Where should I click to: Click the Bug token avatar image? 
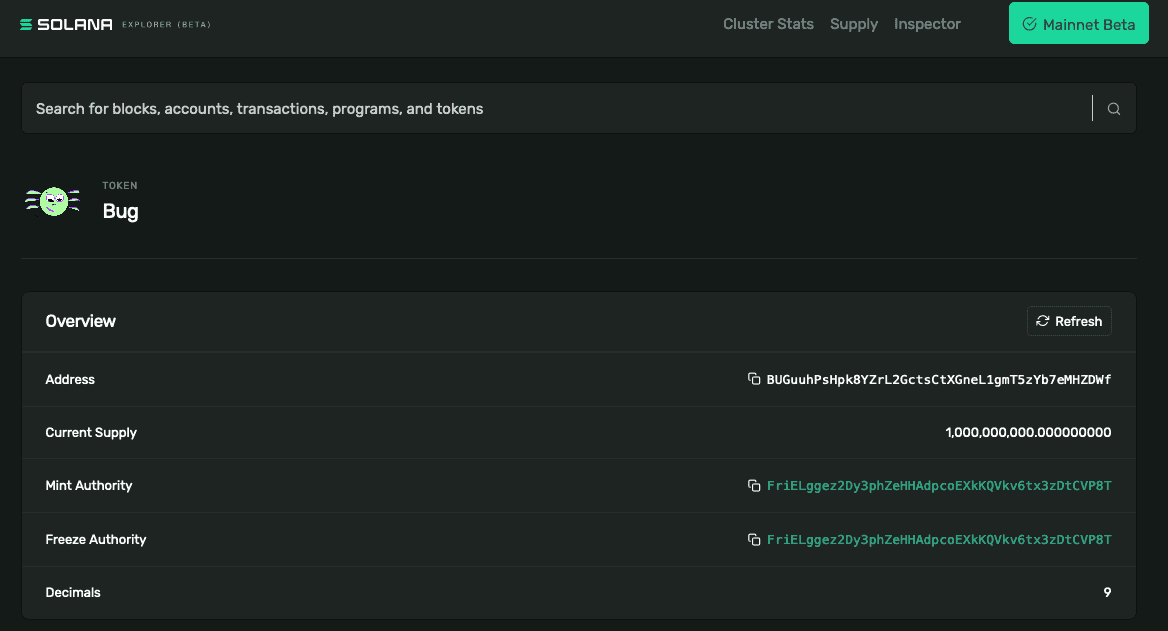(x=52, y=201)
